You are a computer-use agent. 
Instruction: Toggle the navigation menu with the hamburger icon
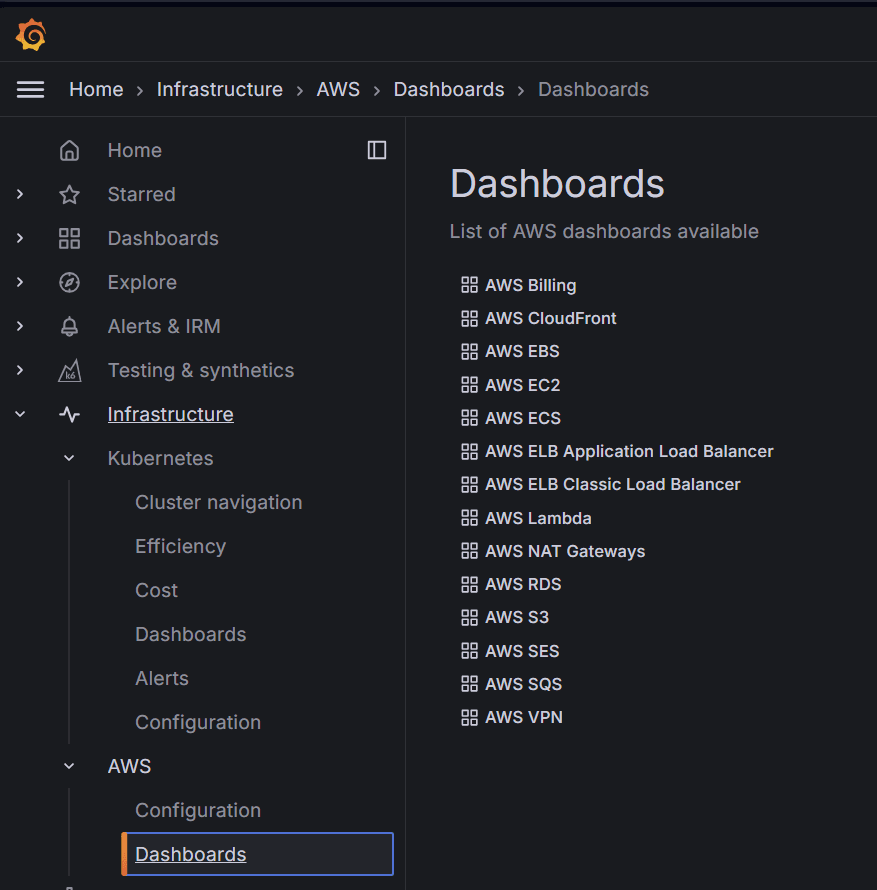[x=30, y=89]
